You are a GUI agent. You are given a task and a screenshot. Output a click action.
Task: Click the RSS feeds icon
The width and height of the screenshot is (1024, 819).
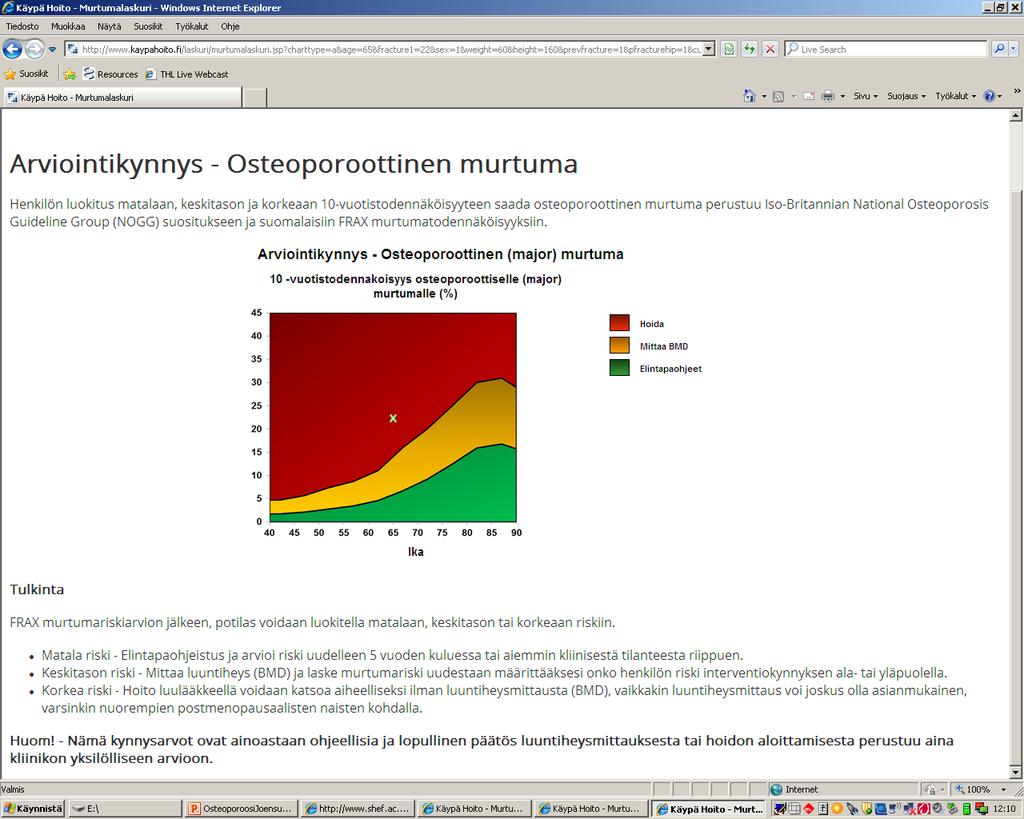tap(778, 97)
